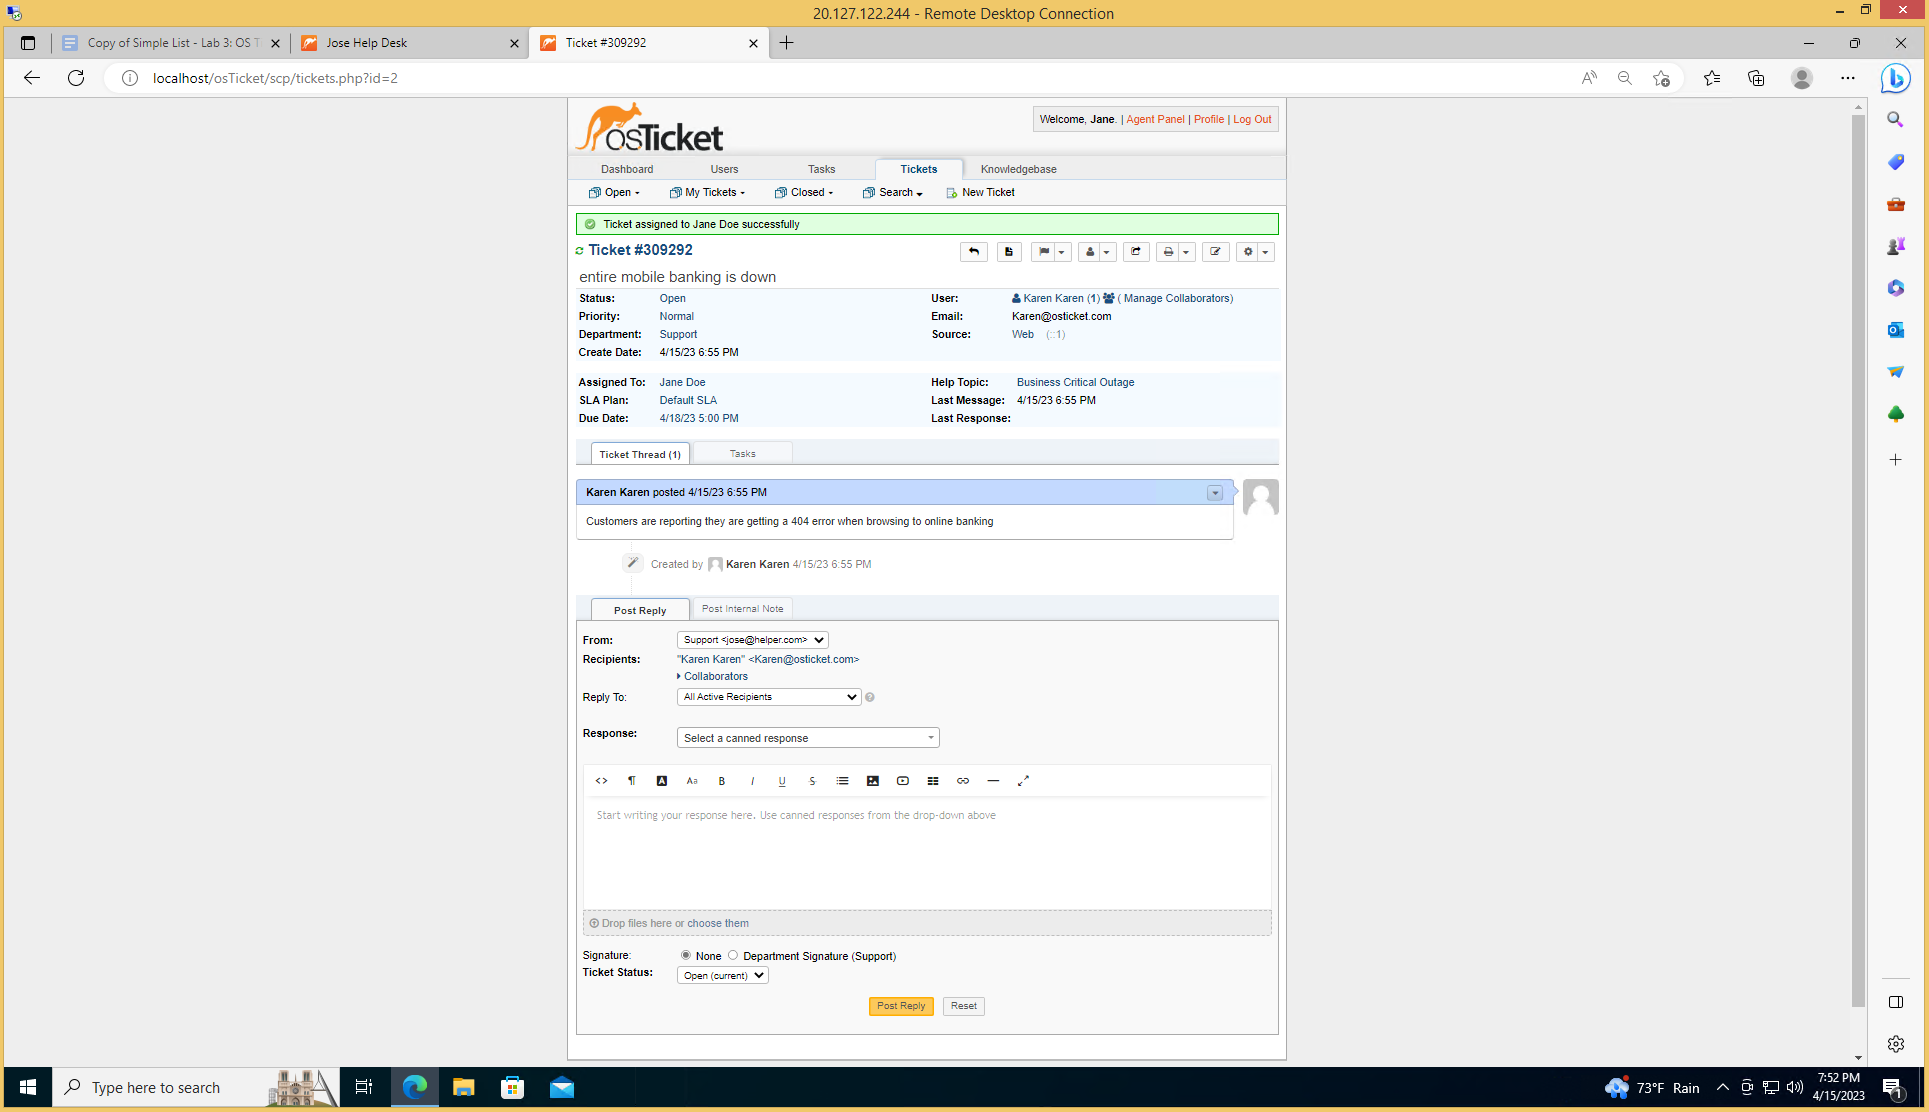
Task: Select the None signature radio button
Action: [x=686, y=955]
